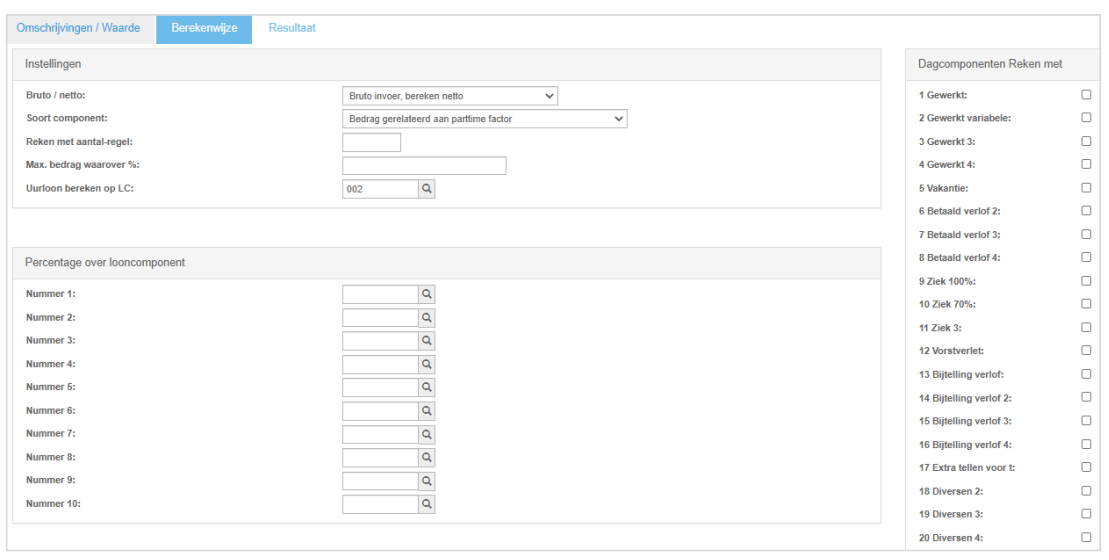Open lookup for Uurloon bereken op LC
The width and height of the screenshot is (1109, 560).
pos(426,189)
